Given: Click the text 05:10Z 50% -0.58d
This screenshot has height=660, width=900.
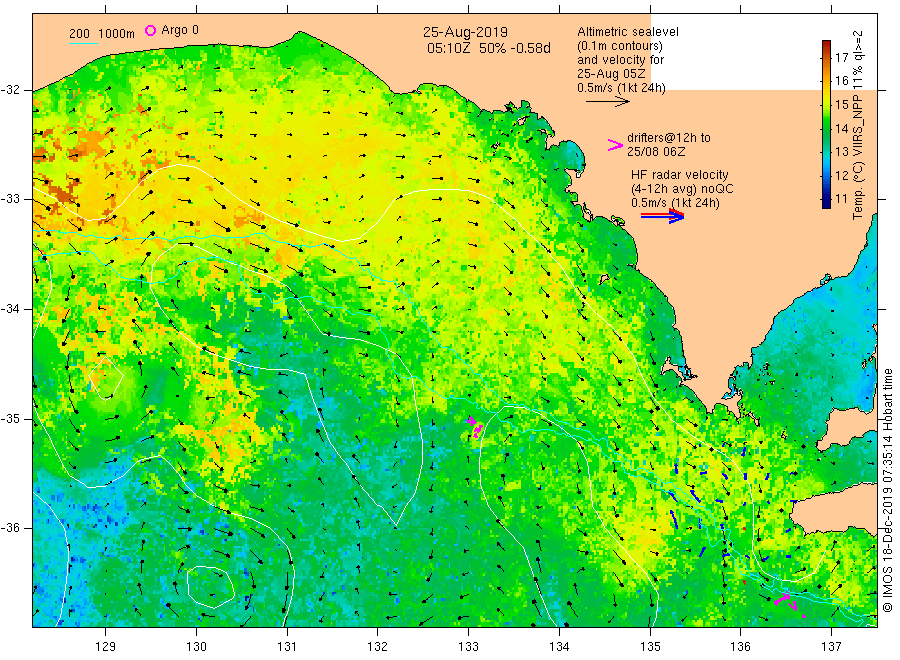Looking at the screenshot, I should [x=488, y=48].
